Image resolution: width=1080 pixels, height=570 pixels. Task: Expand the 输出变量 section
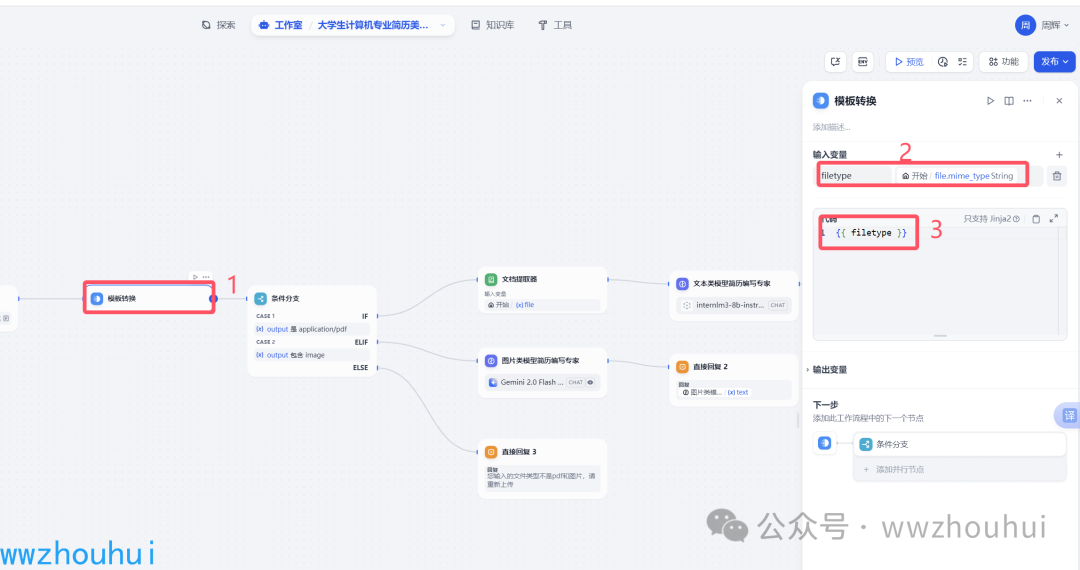click(830, 370)
